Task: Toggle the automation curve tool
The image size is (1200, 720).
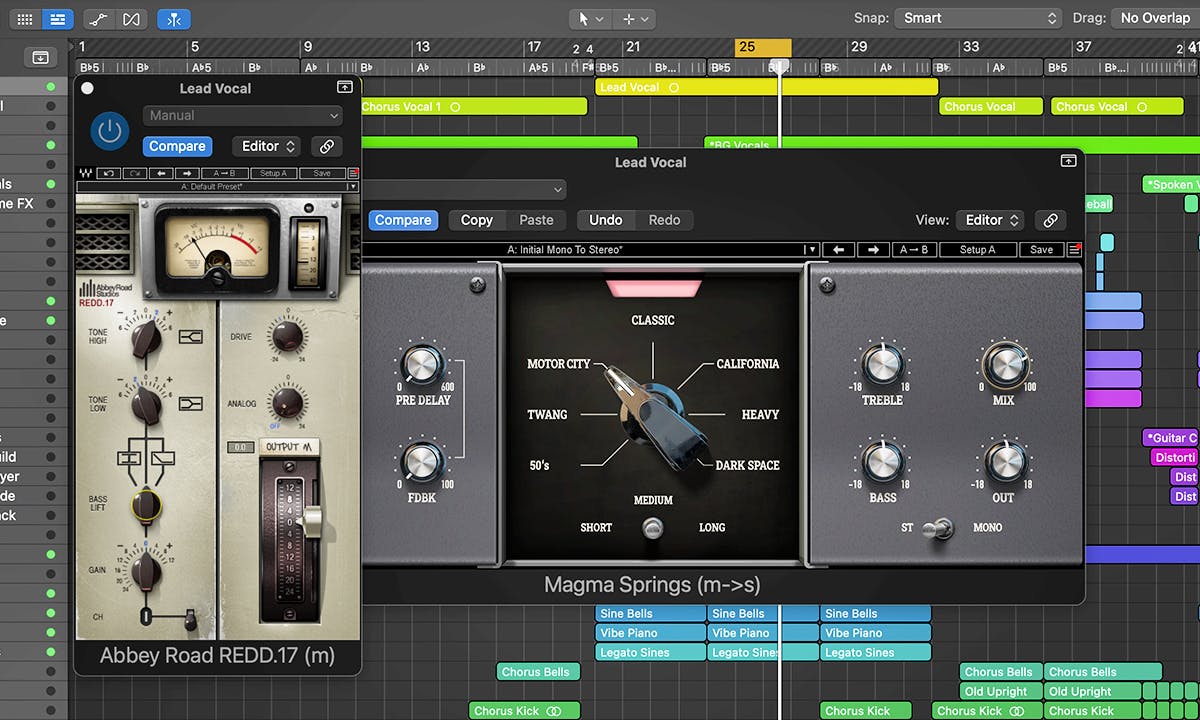Action: tap(98, 19)
